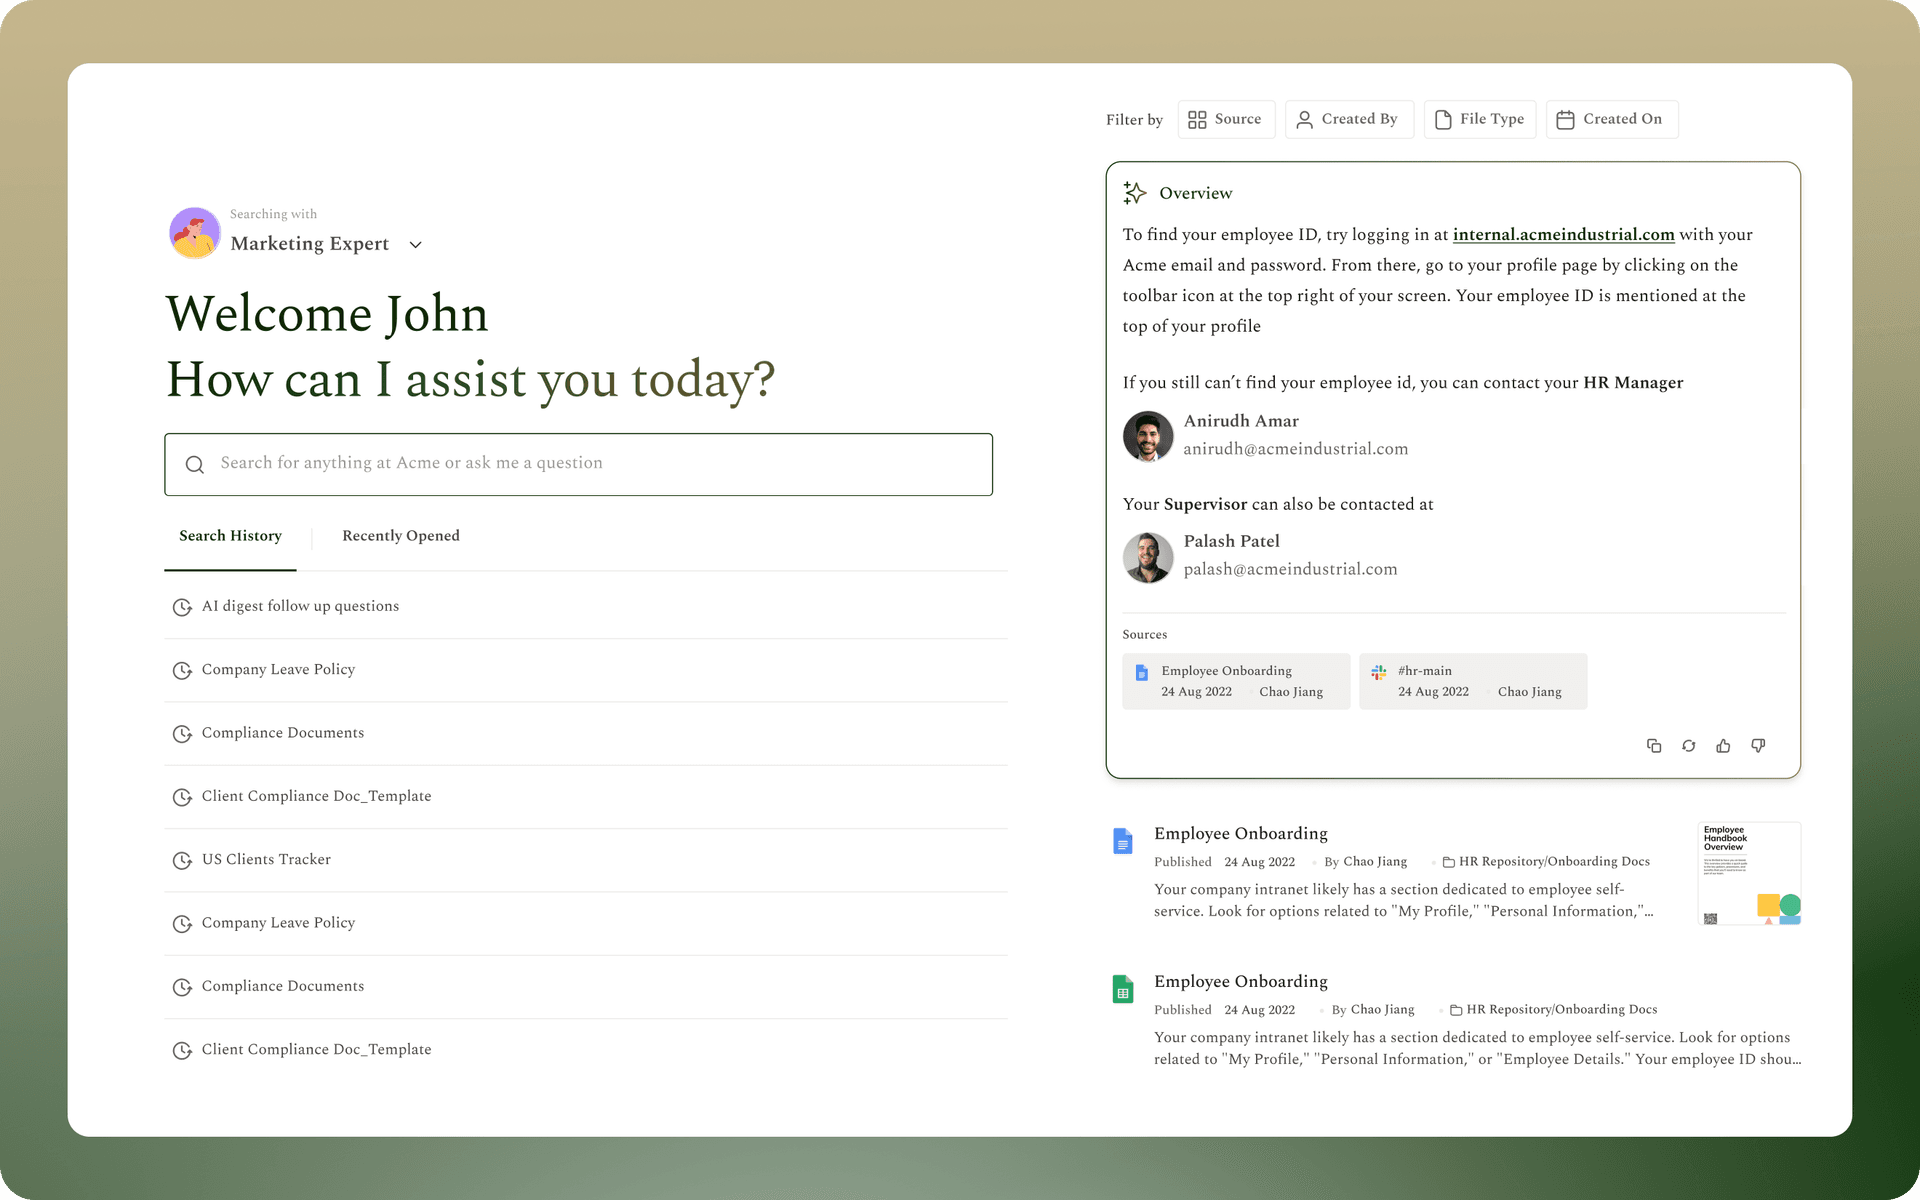Screen dimensions: 1920x1200
Task: Click anirudh@acmeindustrial.com email address
Action: click(x=1295, y=449)
